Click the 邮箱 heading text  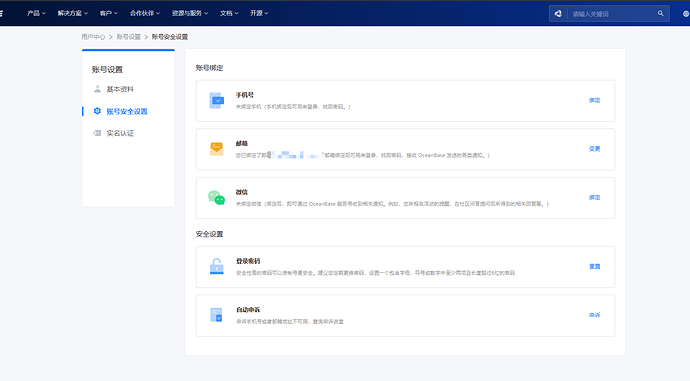(x=242, y=143)
